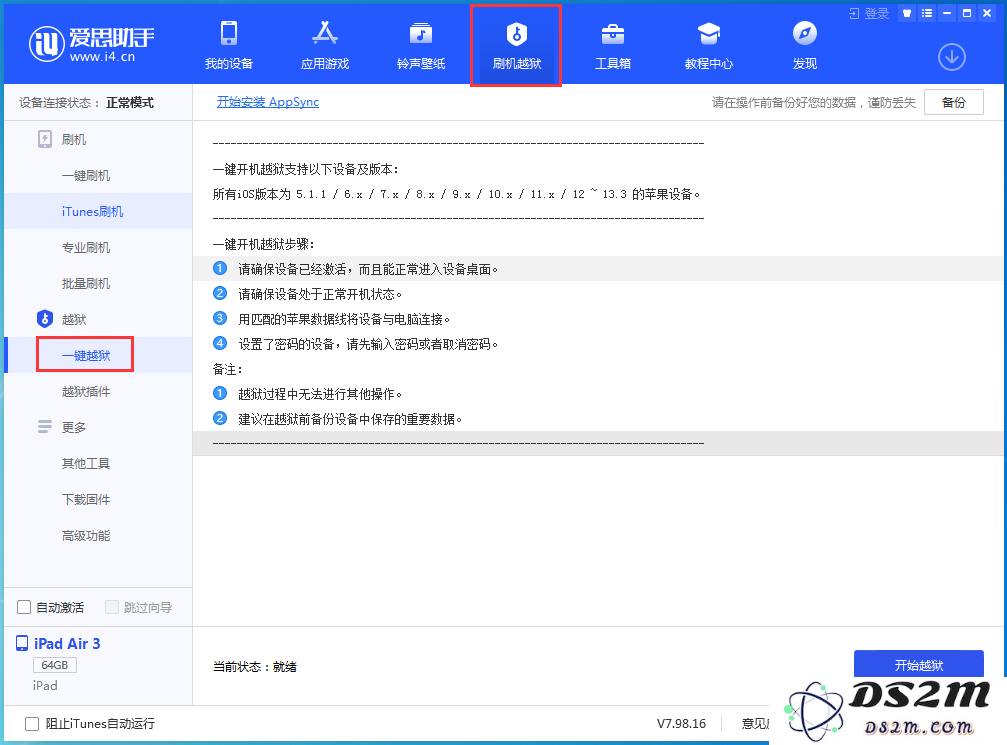Click the 登录 login icon

[x=854, y=13]
